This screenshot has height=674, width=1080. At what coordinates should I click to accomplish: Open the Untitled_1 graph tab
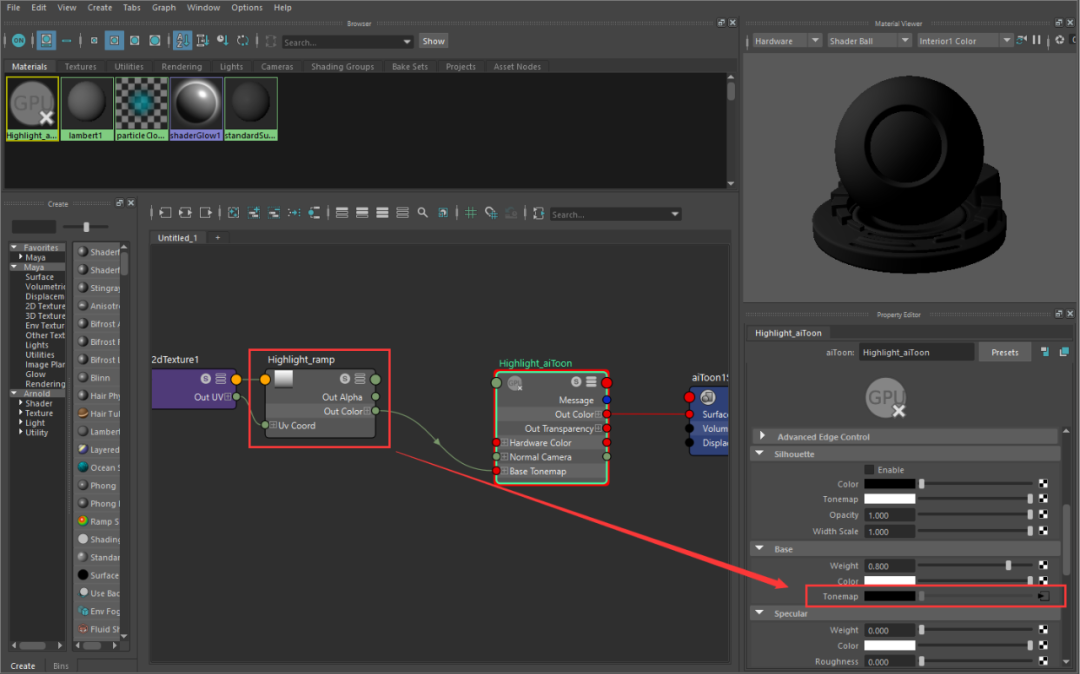pyautogui.click(x=178, y=238)
